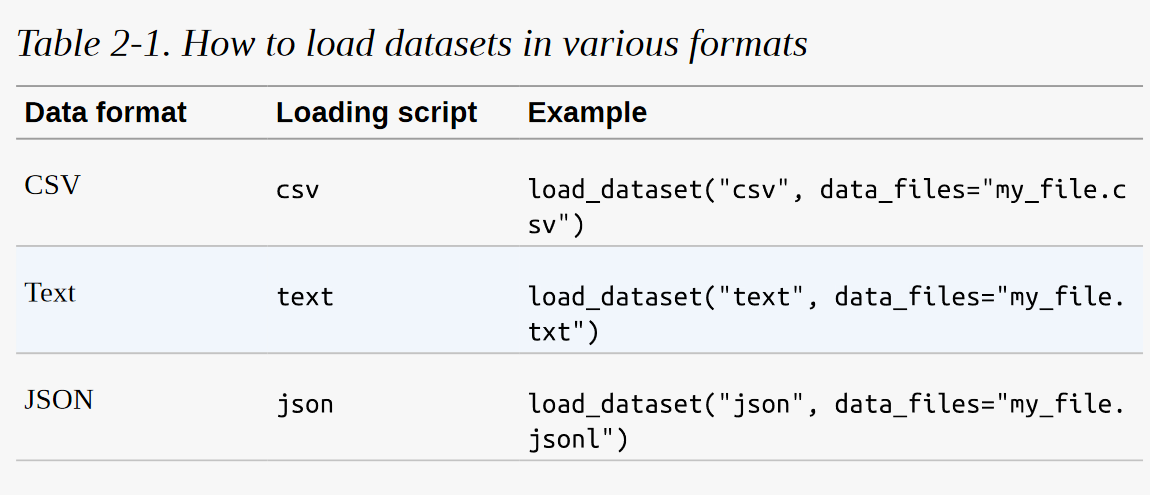
Task: Click the table caption "Table 2-1"
Action: [x=92, y=44]
